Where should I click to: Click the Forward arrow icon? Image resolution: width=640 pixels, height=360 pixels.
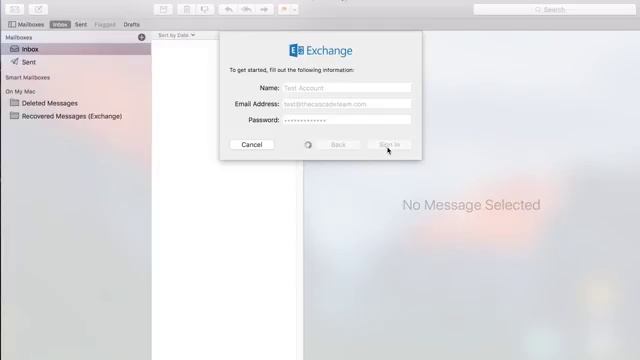coord(264,9)
